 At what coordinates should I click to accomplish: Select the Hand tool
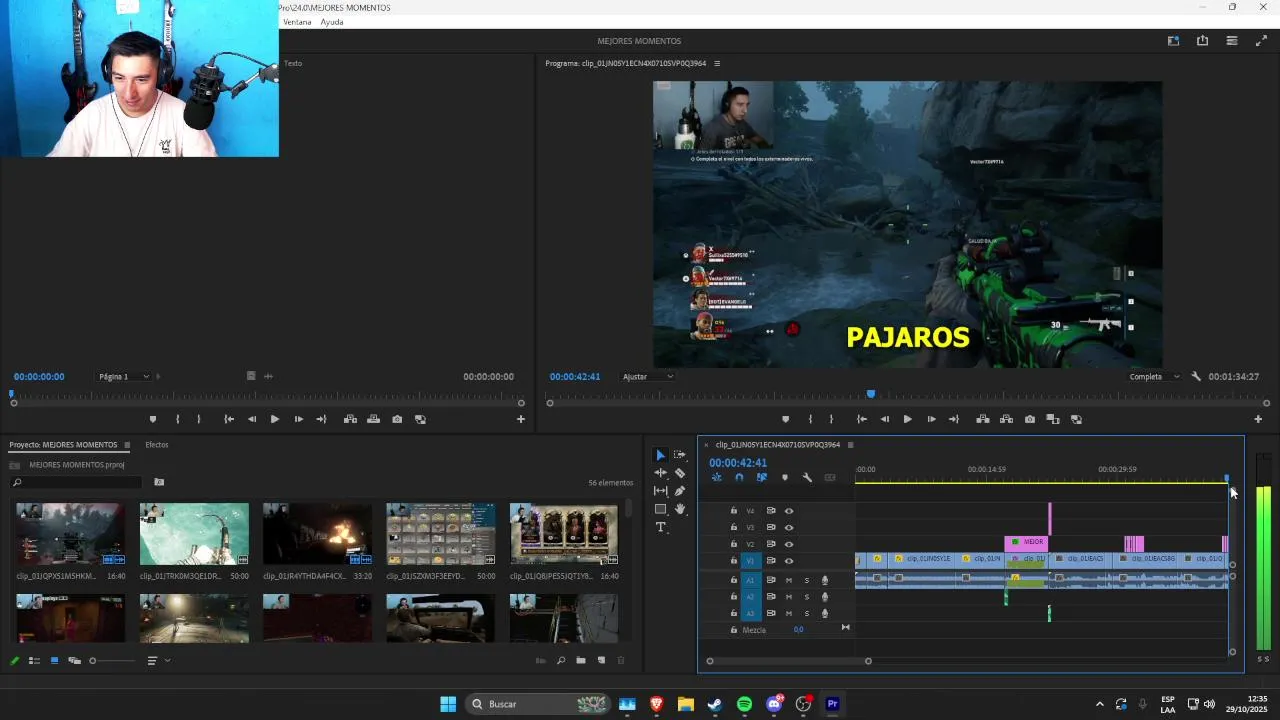680,509
